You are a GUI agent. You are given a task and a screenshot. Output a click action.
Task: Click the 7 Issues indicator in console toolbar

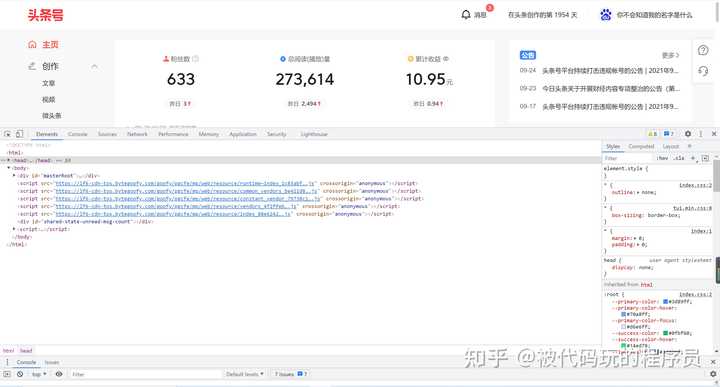point(291,374)
